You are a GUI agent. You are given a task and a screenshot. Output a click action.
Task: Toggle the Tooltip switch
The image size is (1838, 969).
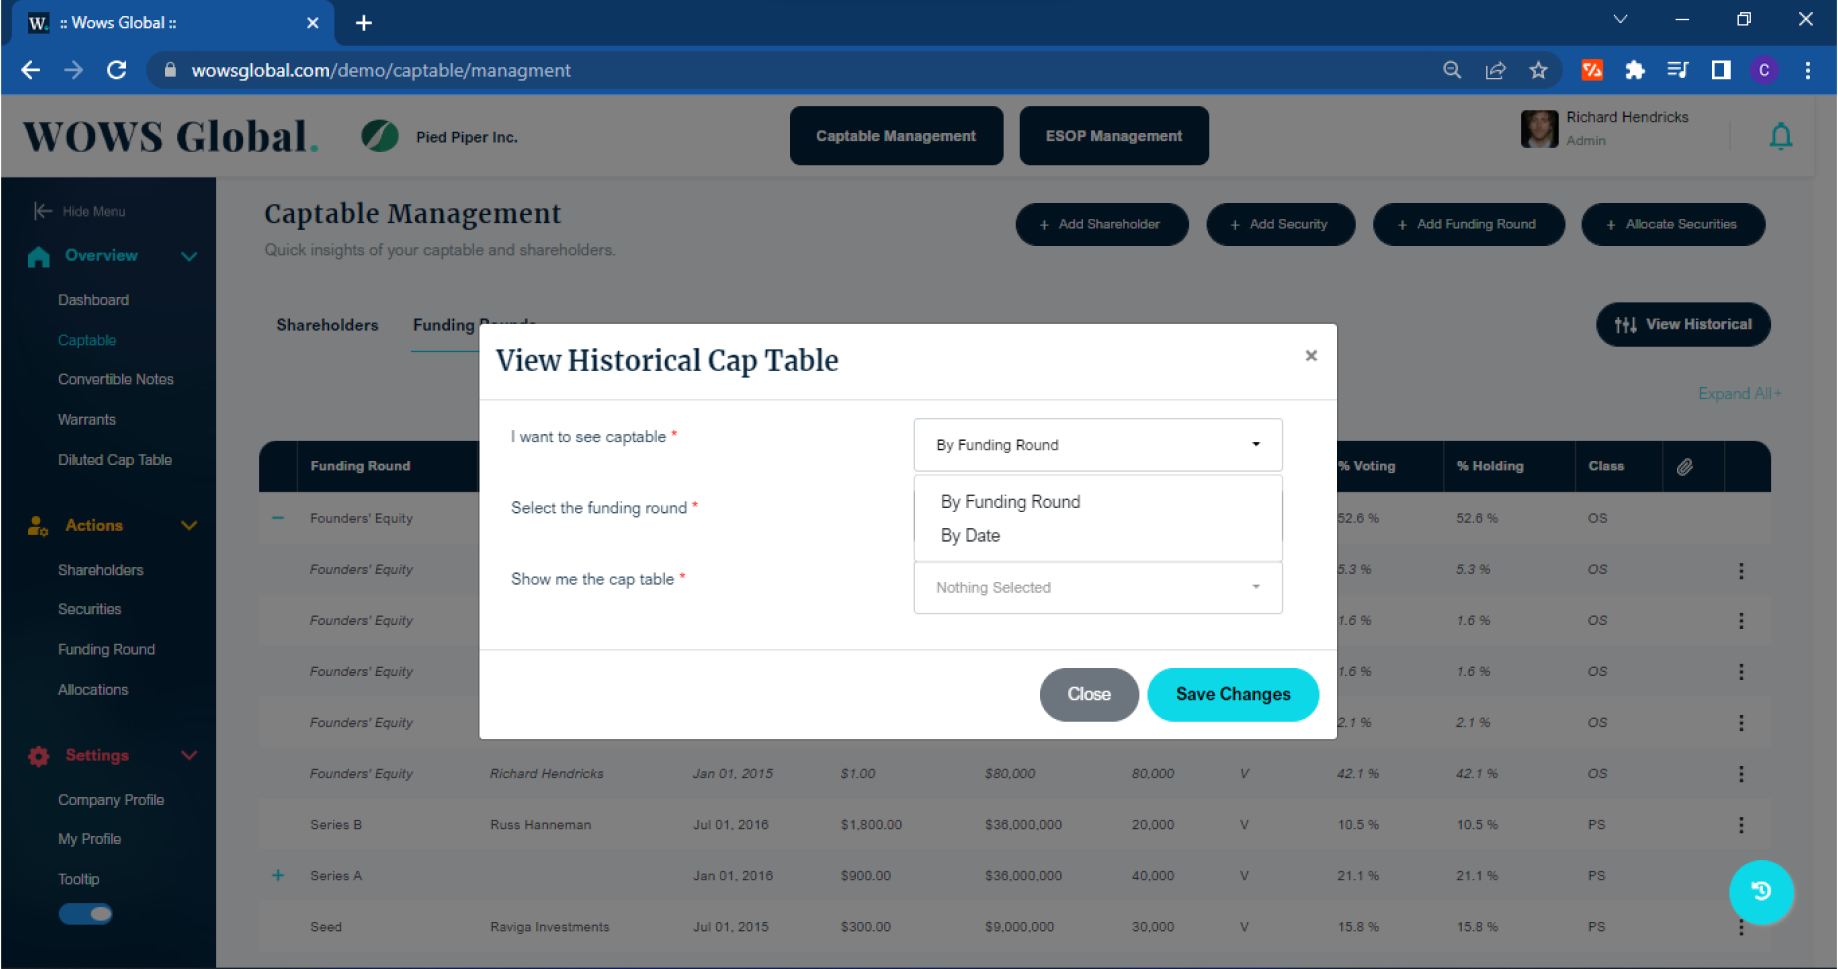pos(86,914)
